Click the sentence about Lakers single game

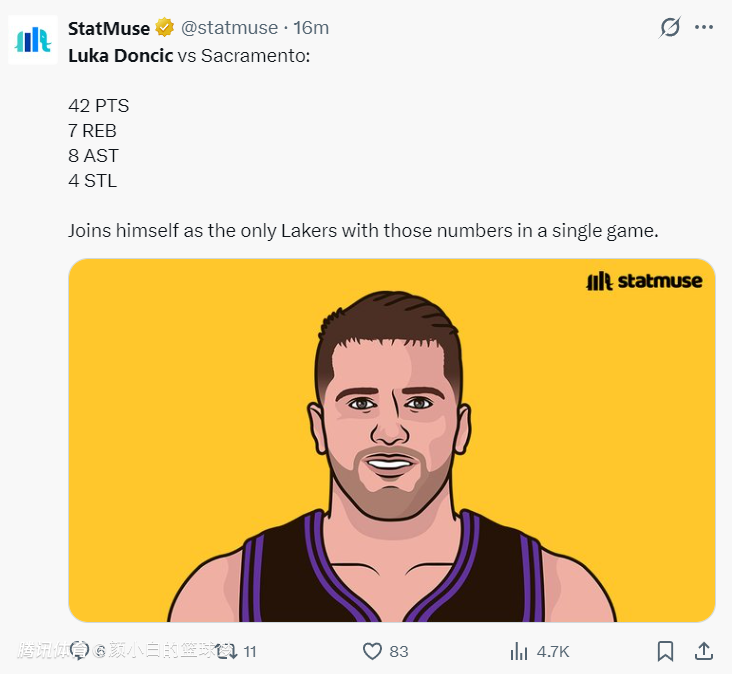(363, 231)
